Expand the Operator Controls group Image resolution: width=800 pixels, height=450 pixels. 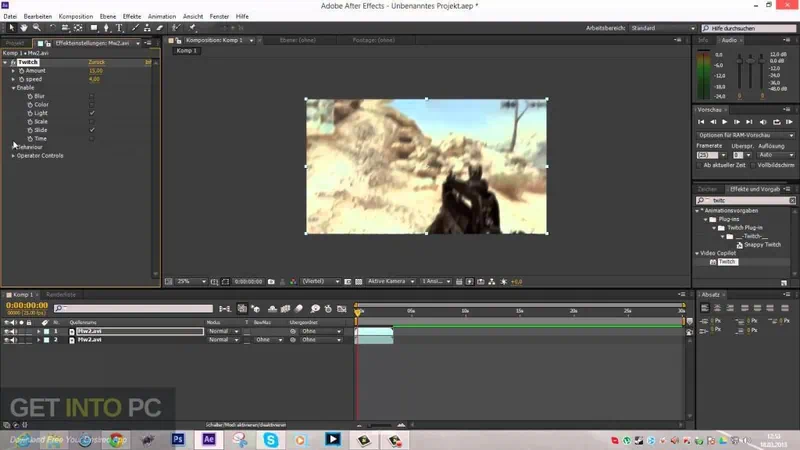click(x=13, y=156)
